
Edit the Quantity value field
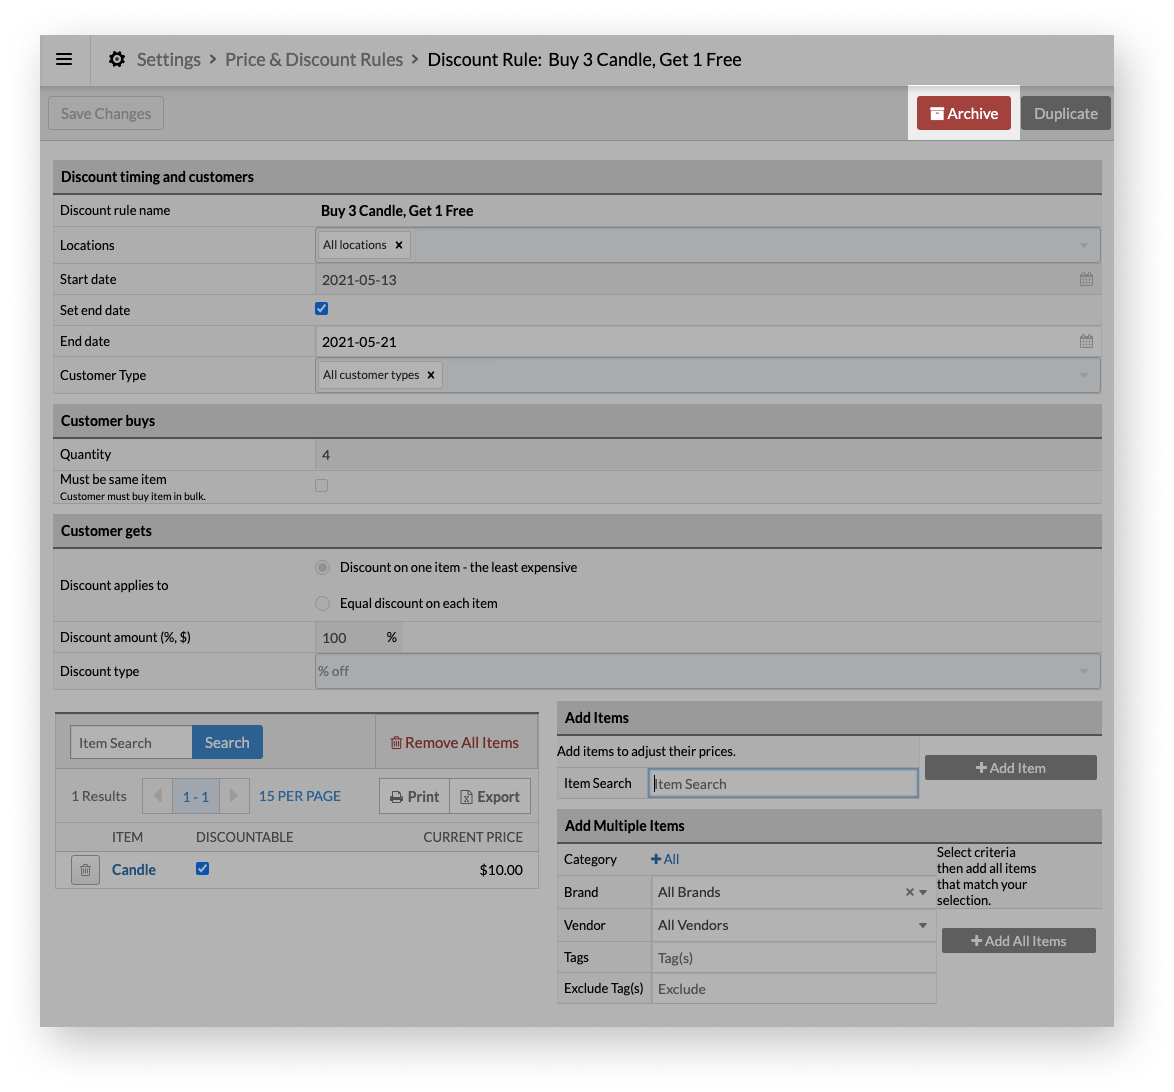(x=708, y=455)
